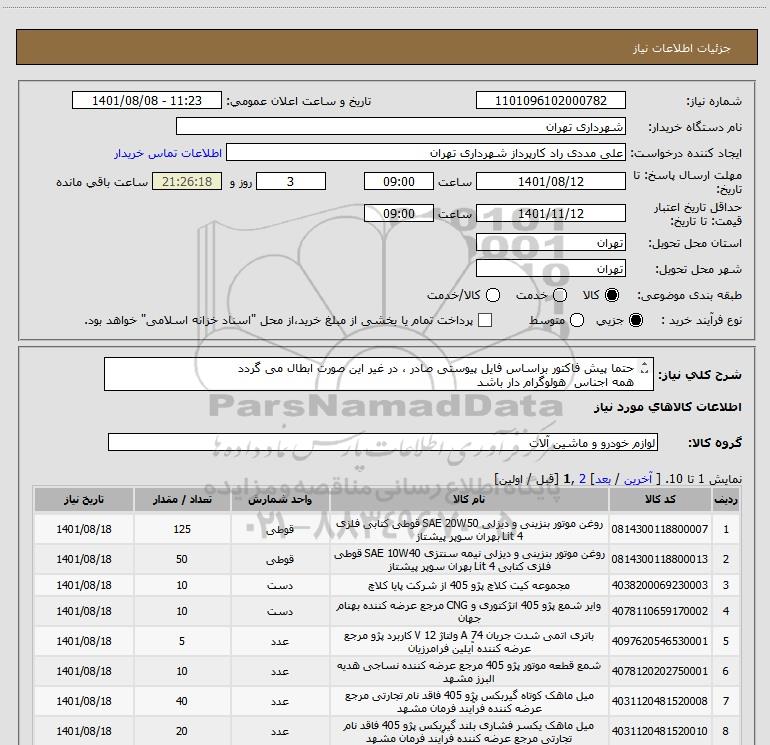Select the متوسط purchase type radio

(577, 320)
